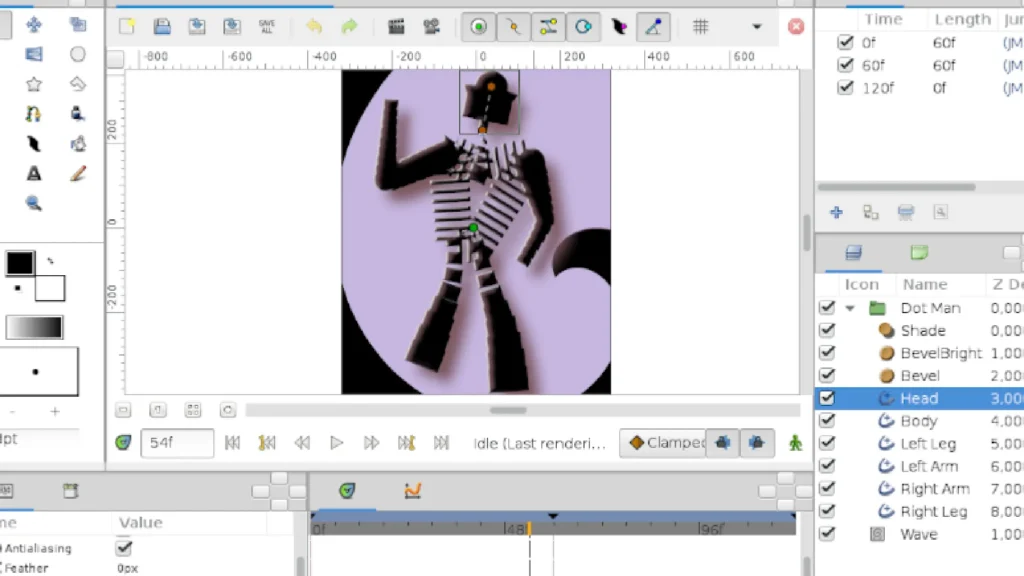Image resolution: width=1024 pixels, height=576 pixels.
Task: Click the black outline color swatch
Action: pos(20,263)
